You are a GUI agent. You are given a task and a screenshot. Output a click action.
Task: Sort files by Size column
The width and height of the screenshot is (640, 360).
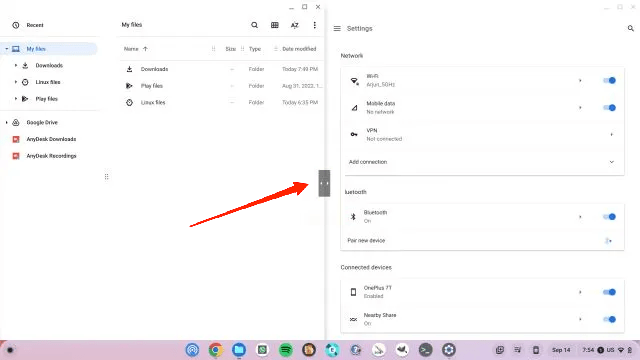[x=231, y=49]
